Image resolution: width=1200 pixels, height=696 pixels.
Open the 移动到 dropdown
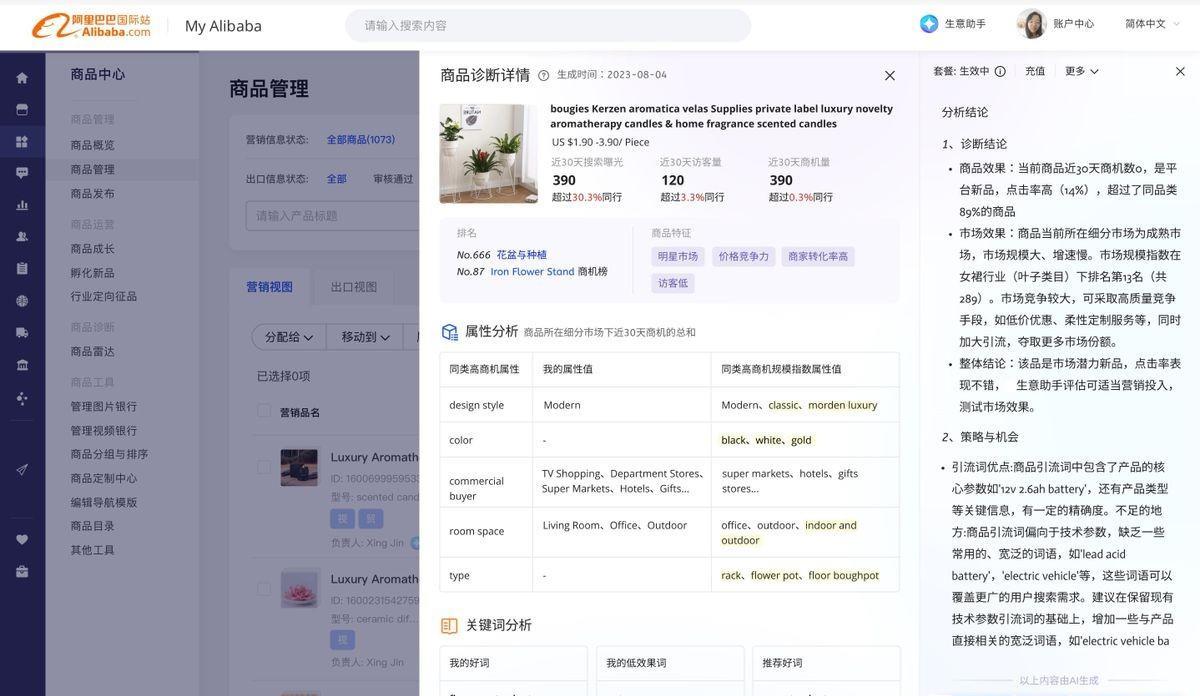tap(368, 337)
